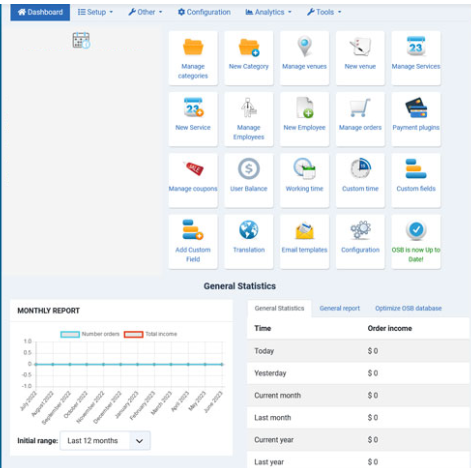Click the Dashboard button
Screen dimensions: 471x468
tap(40, 12)
